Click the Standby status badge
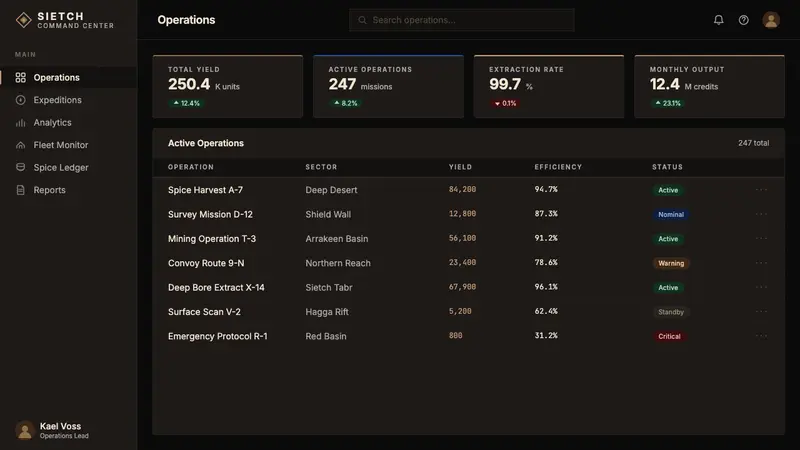The image size is (800, 450). (x=671, y=312)
